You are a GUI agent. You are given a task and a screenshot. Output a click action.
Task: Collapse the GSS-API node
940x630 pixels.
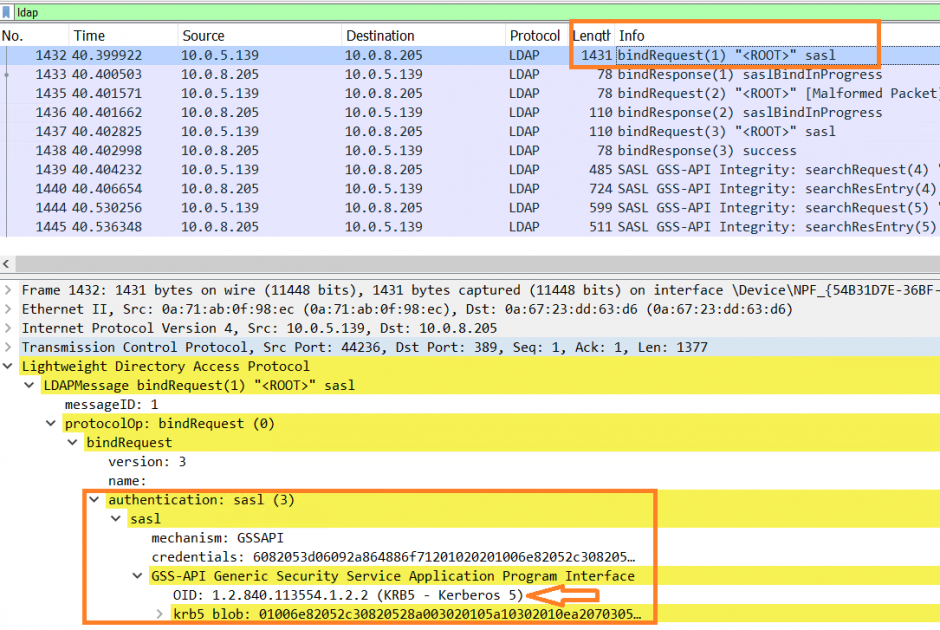[x=137, y=576]
